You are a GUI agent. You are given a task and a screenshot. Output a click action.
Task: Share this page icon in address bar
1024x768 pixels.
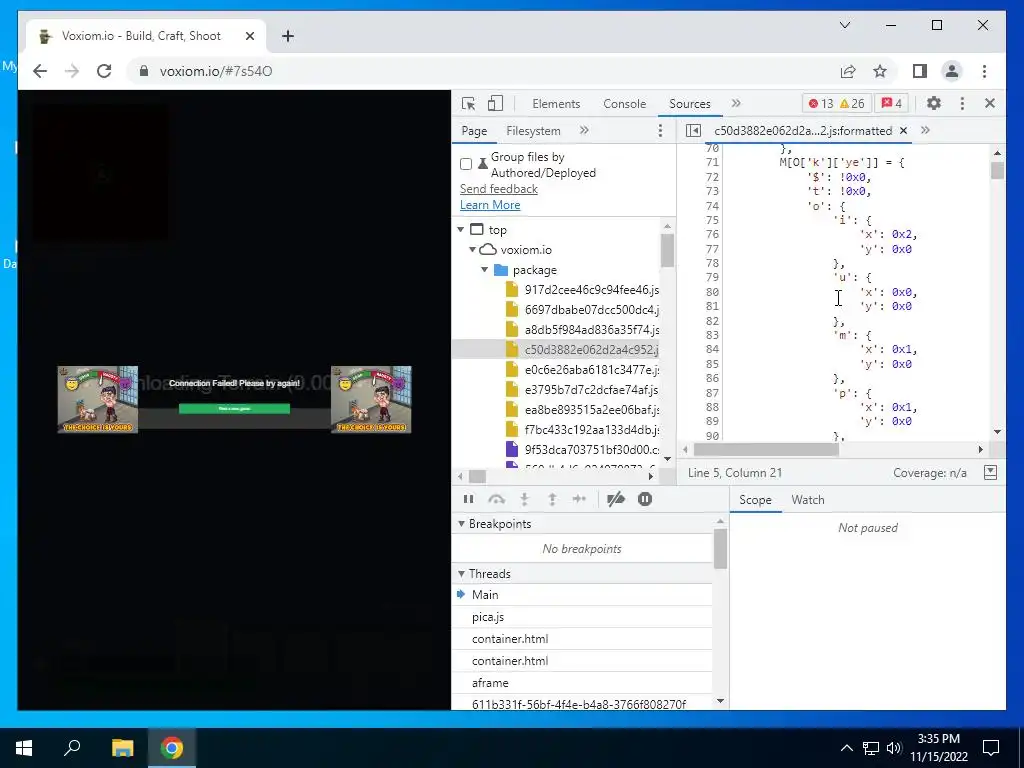coord(848,71)
